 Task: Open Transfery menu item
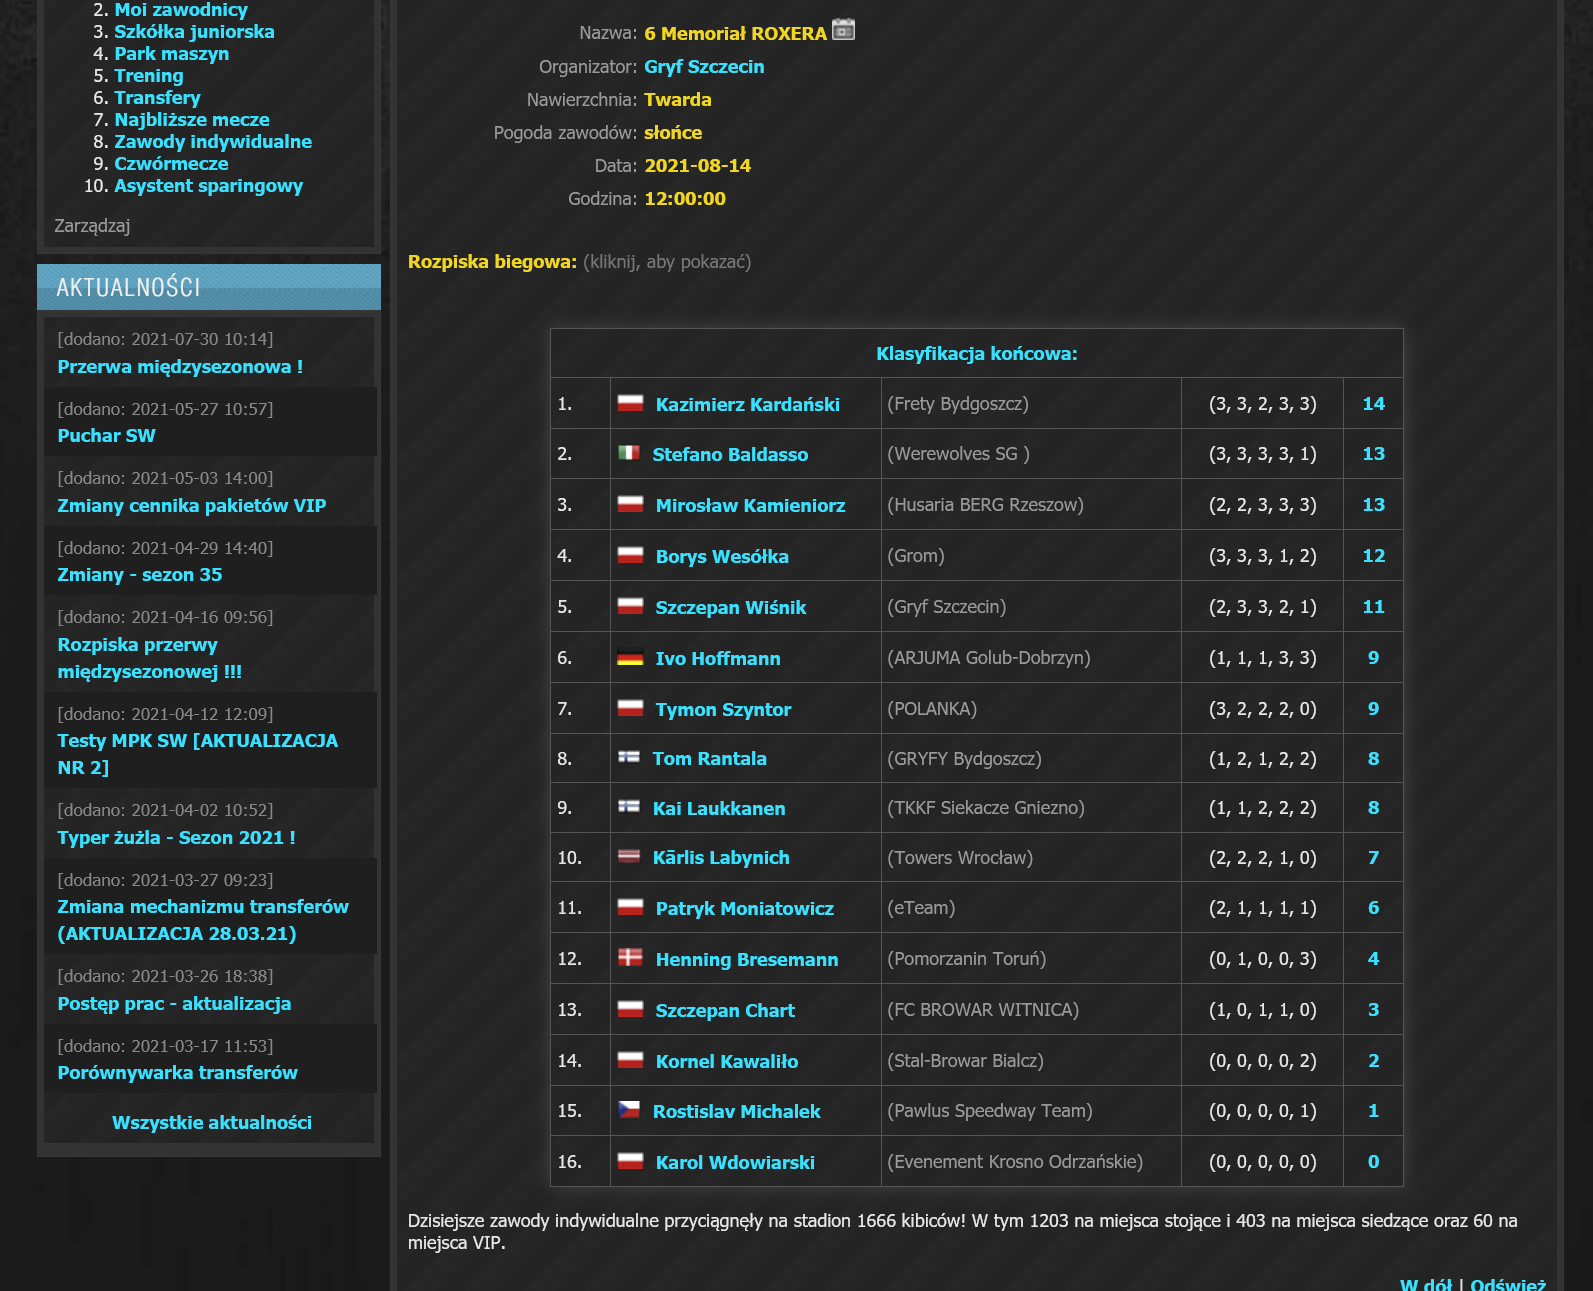pyautogui.click(x=157, y=98)
